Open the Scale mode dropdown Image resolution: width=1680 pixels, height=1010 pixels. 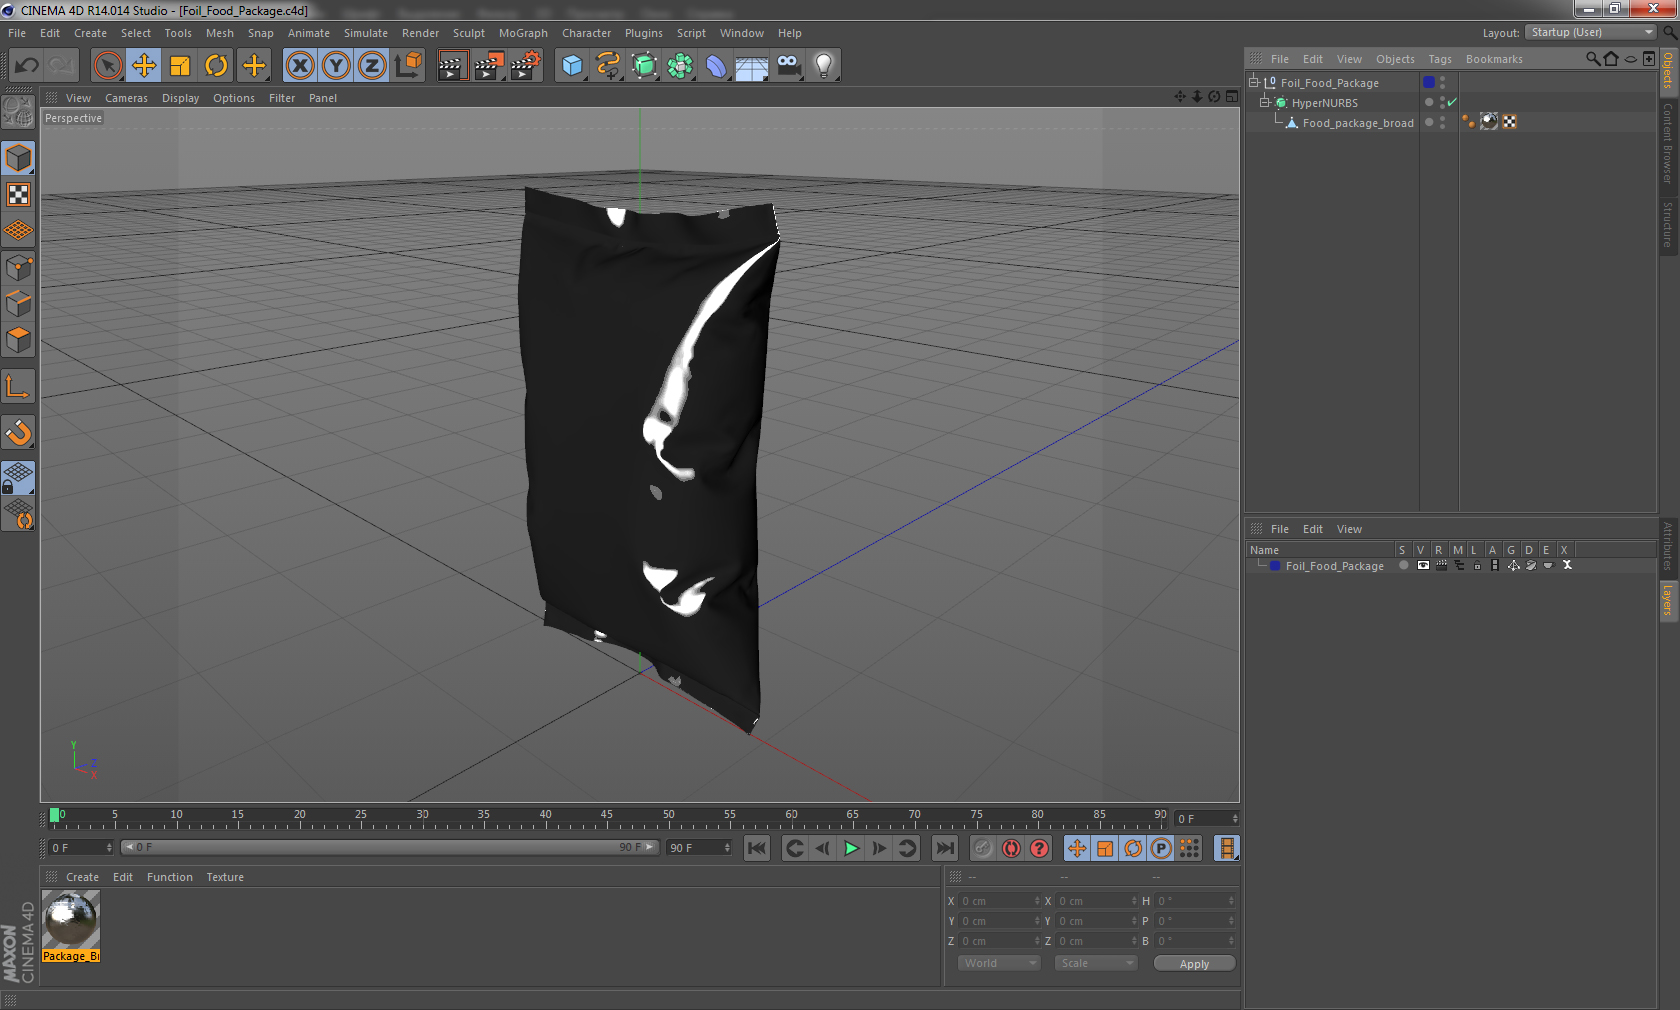[x=1096, y=963]
